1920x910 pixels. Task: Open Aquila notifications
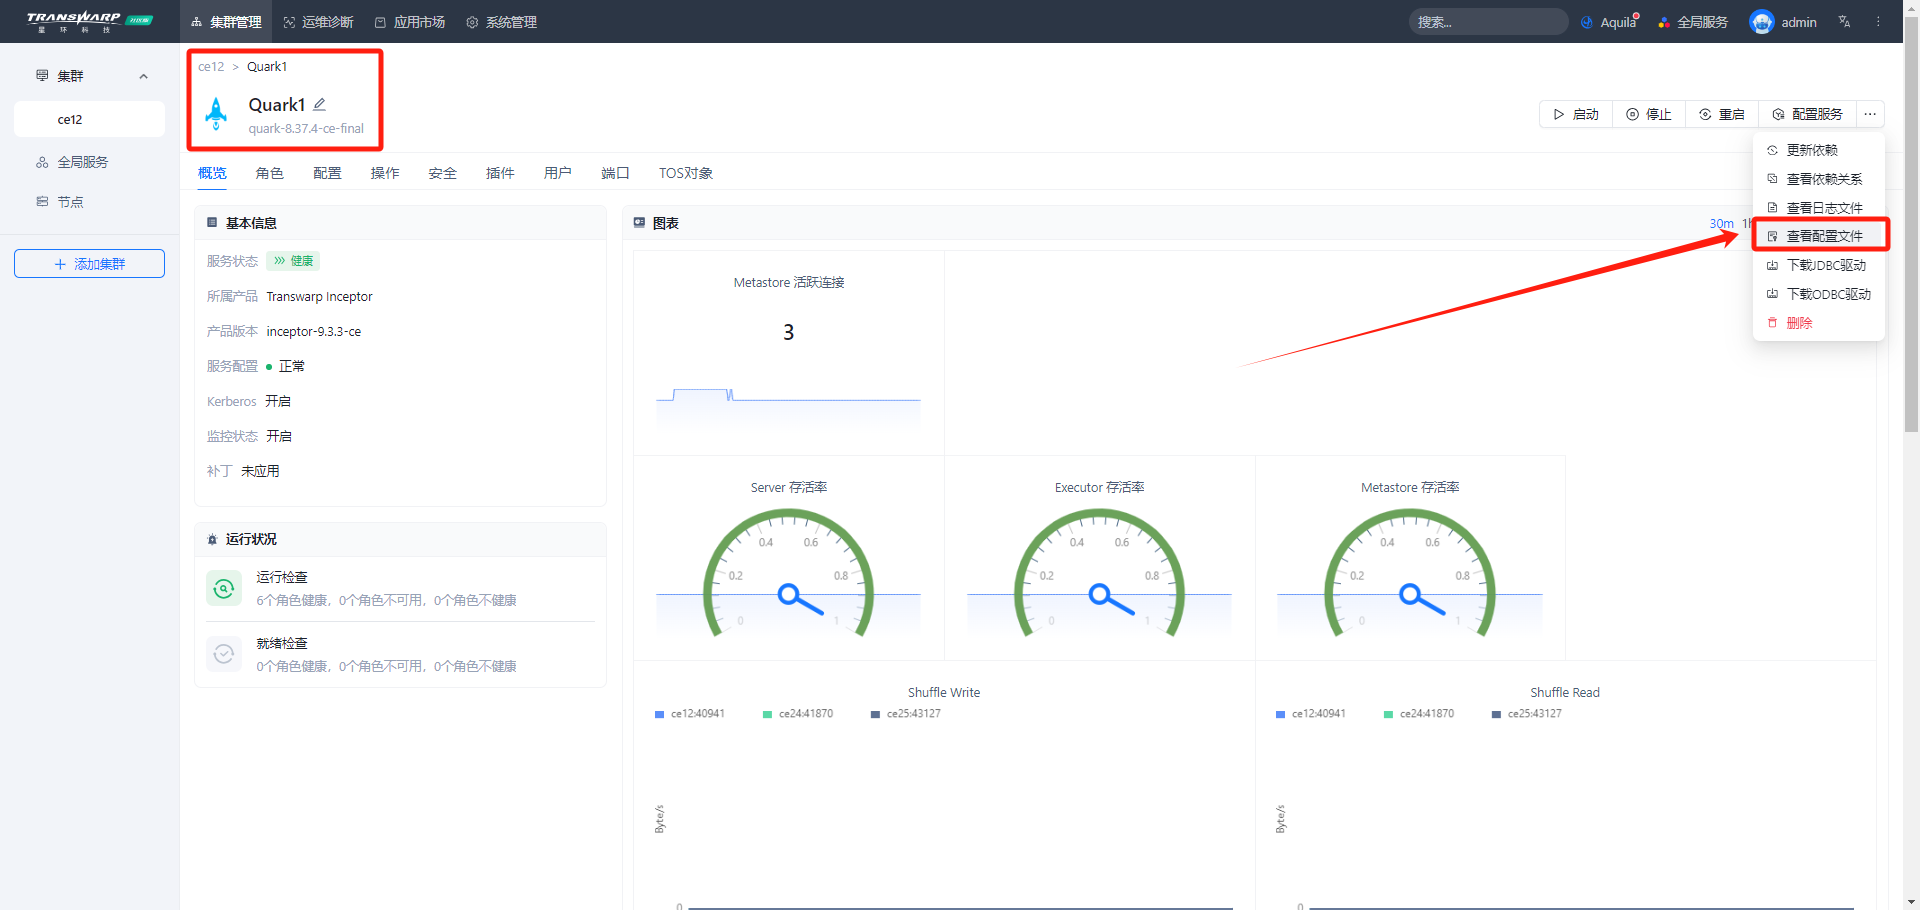pyautogui.click(x=1610, y=22)
